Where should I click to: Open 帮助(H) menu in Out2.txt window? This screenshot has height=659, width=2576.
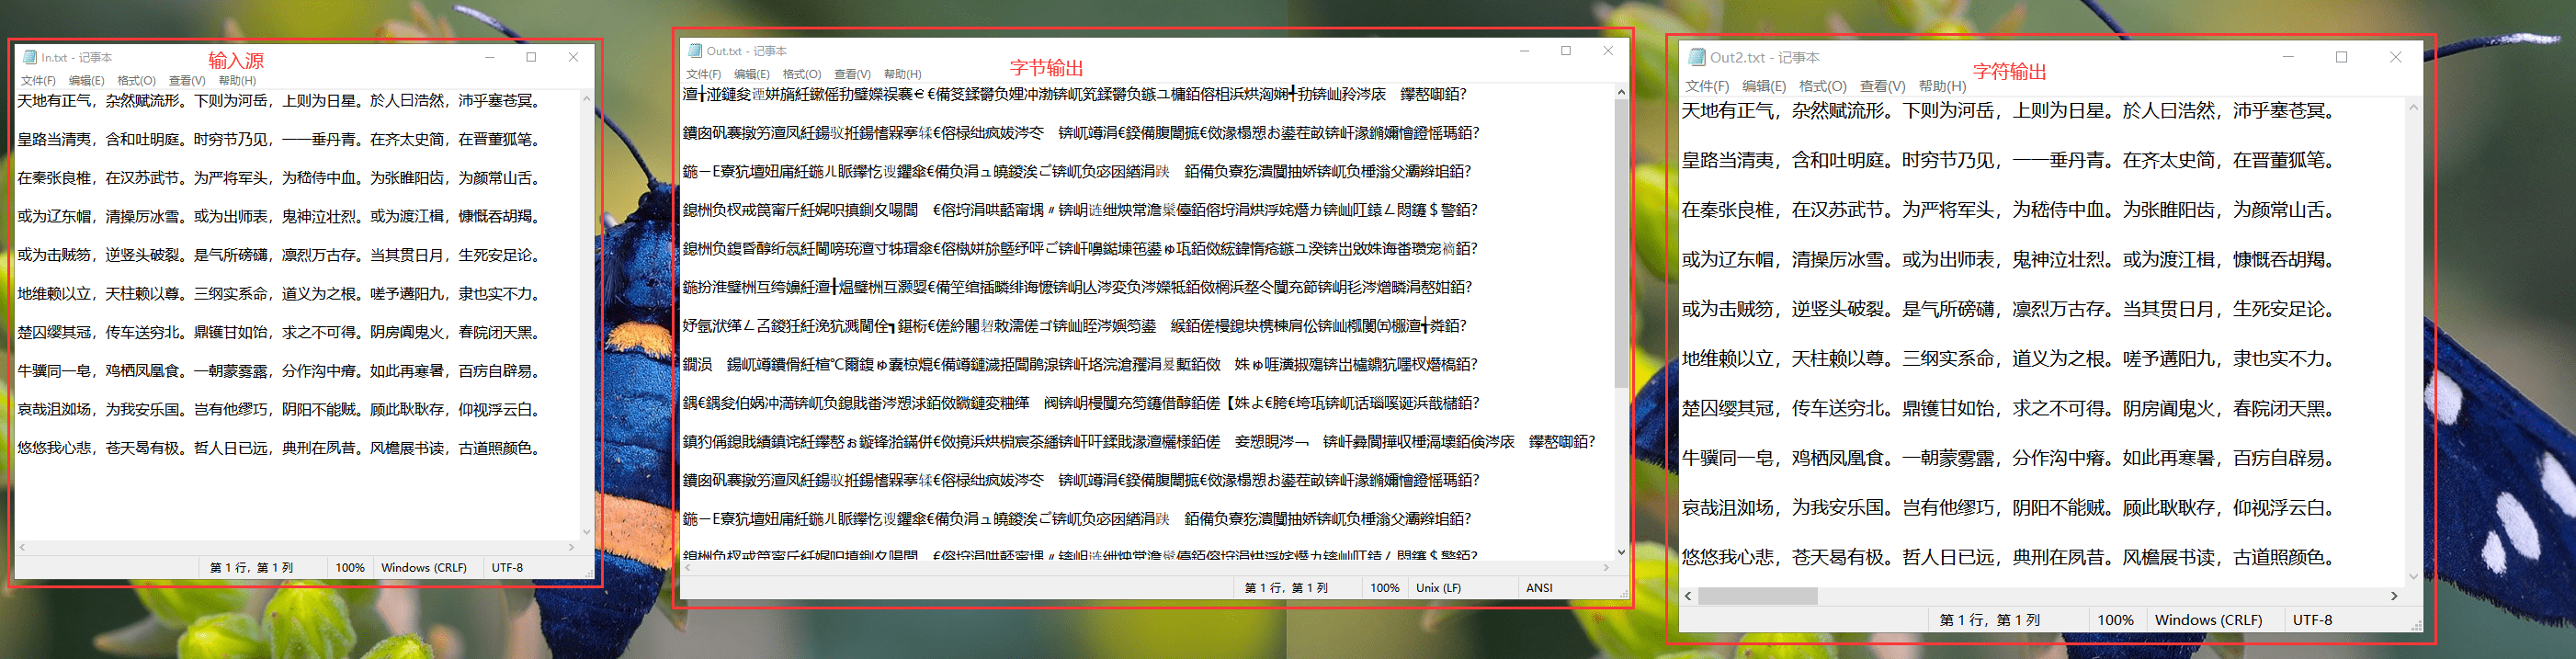pyautogui.click(x=1942, y=86)
